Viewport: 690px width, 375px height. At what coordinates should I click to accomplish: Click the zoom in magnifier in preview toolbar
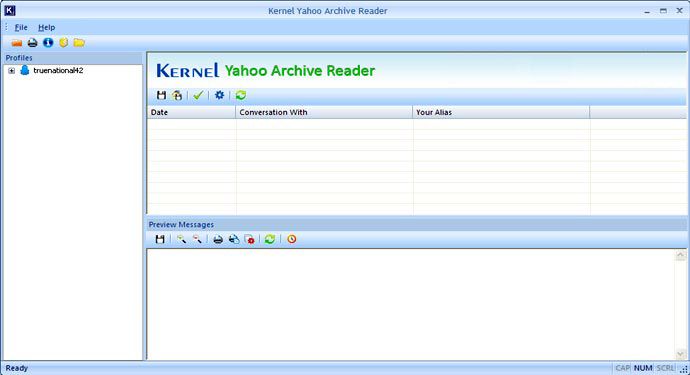tap(181, 239)
